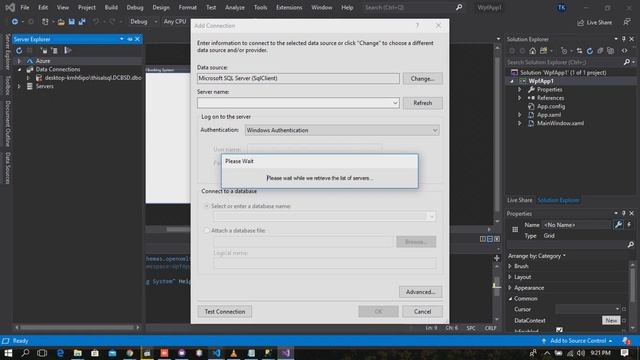Open the Edge browser from taskbar
Screen dimensions: 640x360
(x=60, y=353)
